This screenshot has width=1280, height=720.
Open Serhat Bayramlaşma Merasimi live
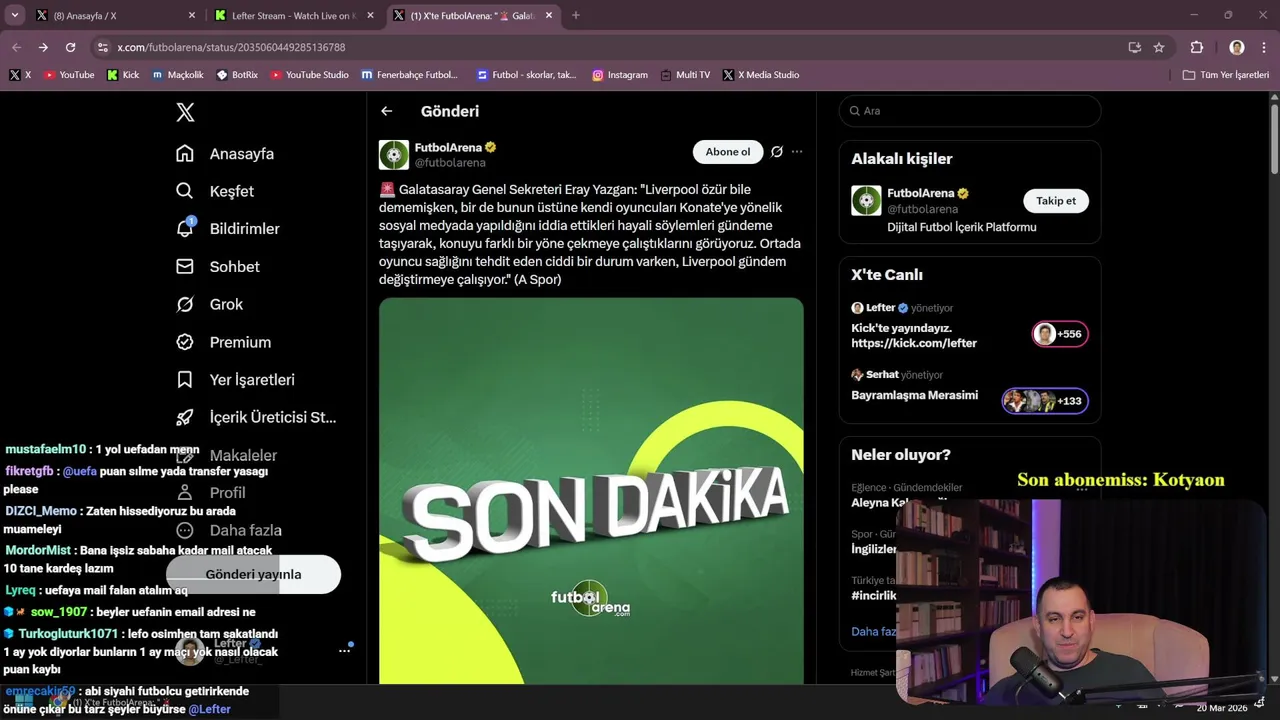tap(914, 395)
